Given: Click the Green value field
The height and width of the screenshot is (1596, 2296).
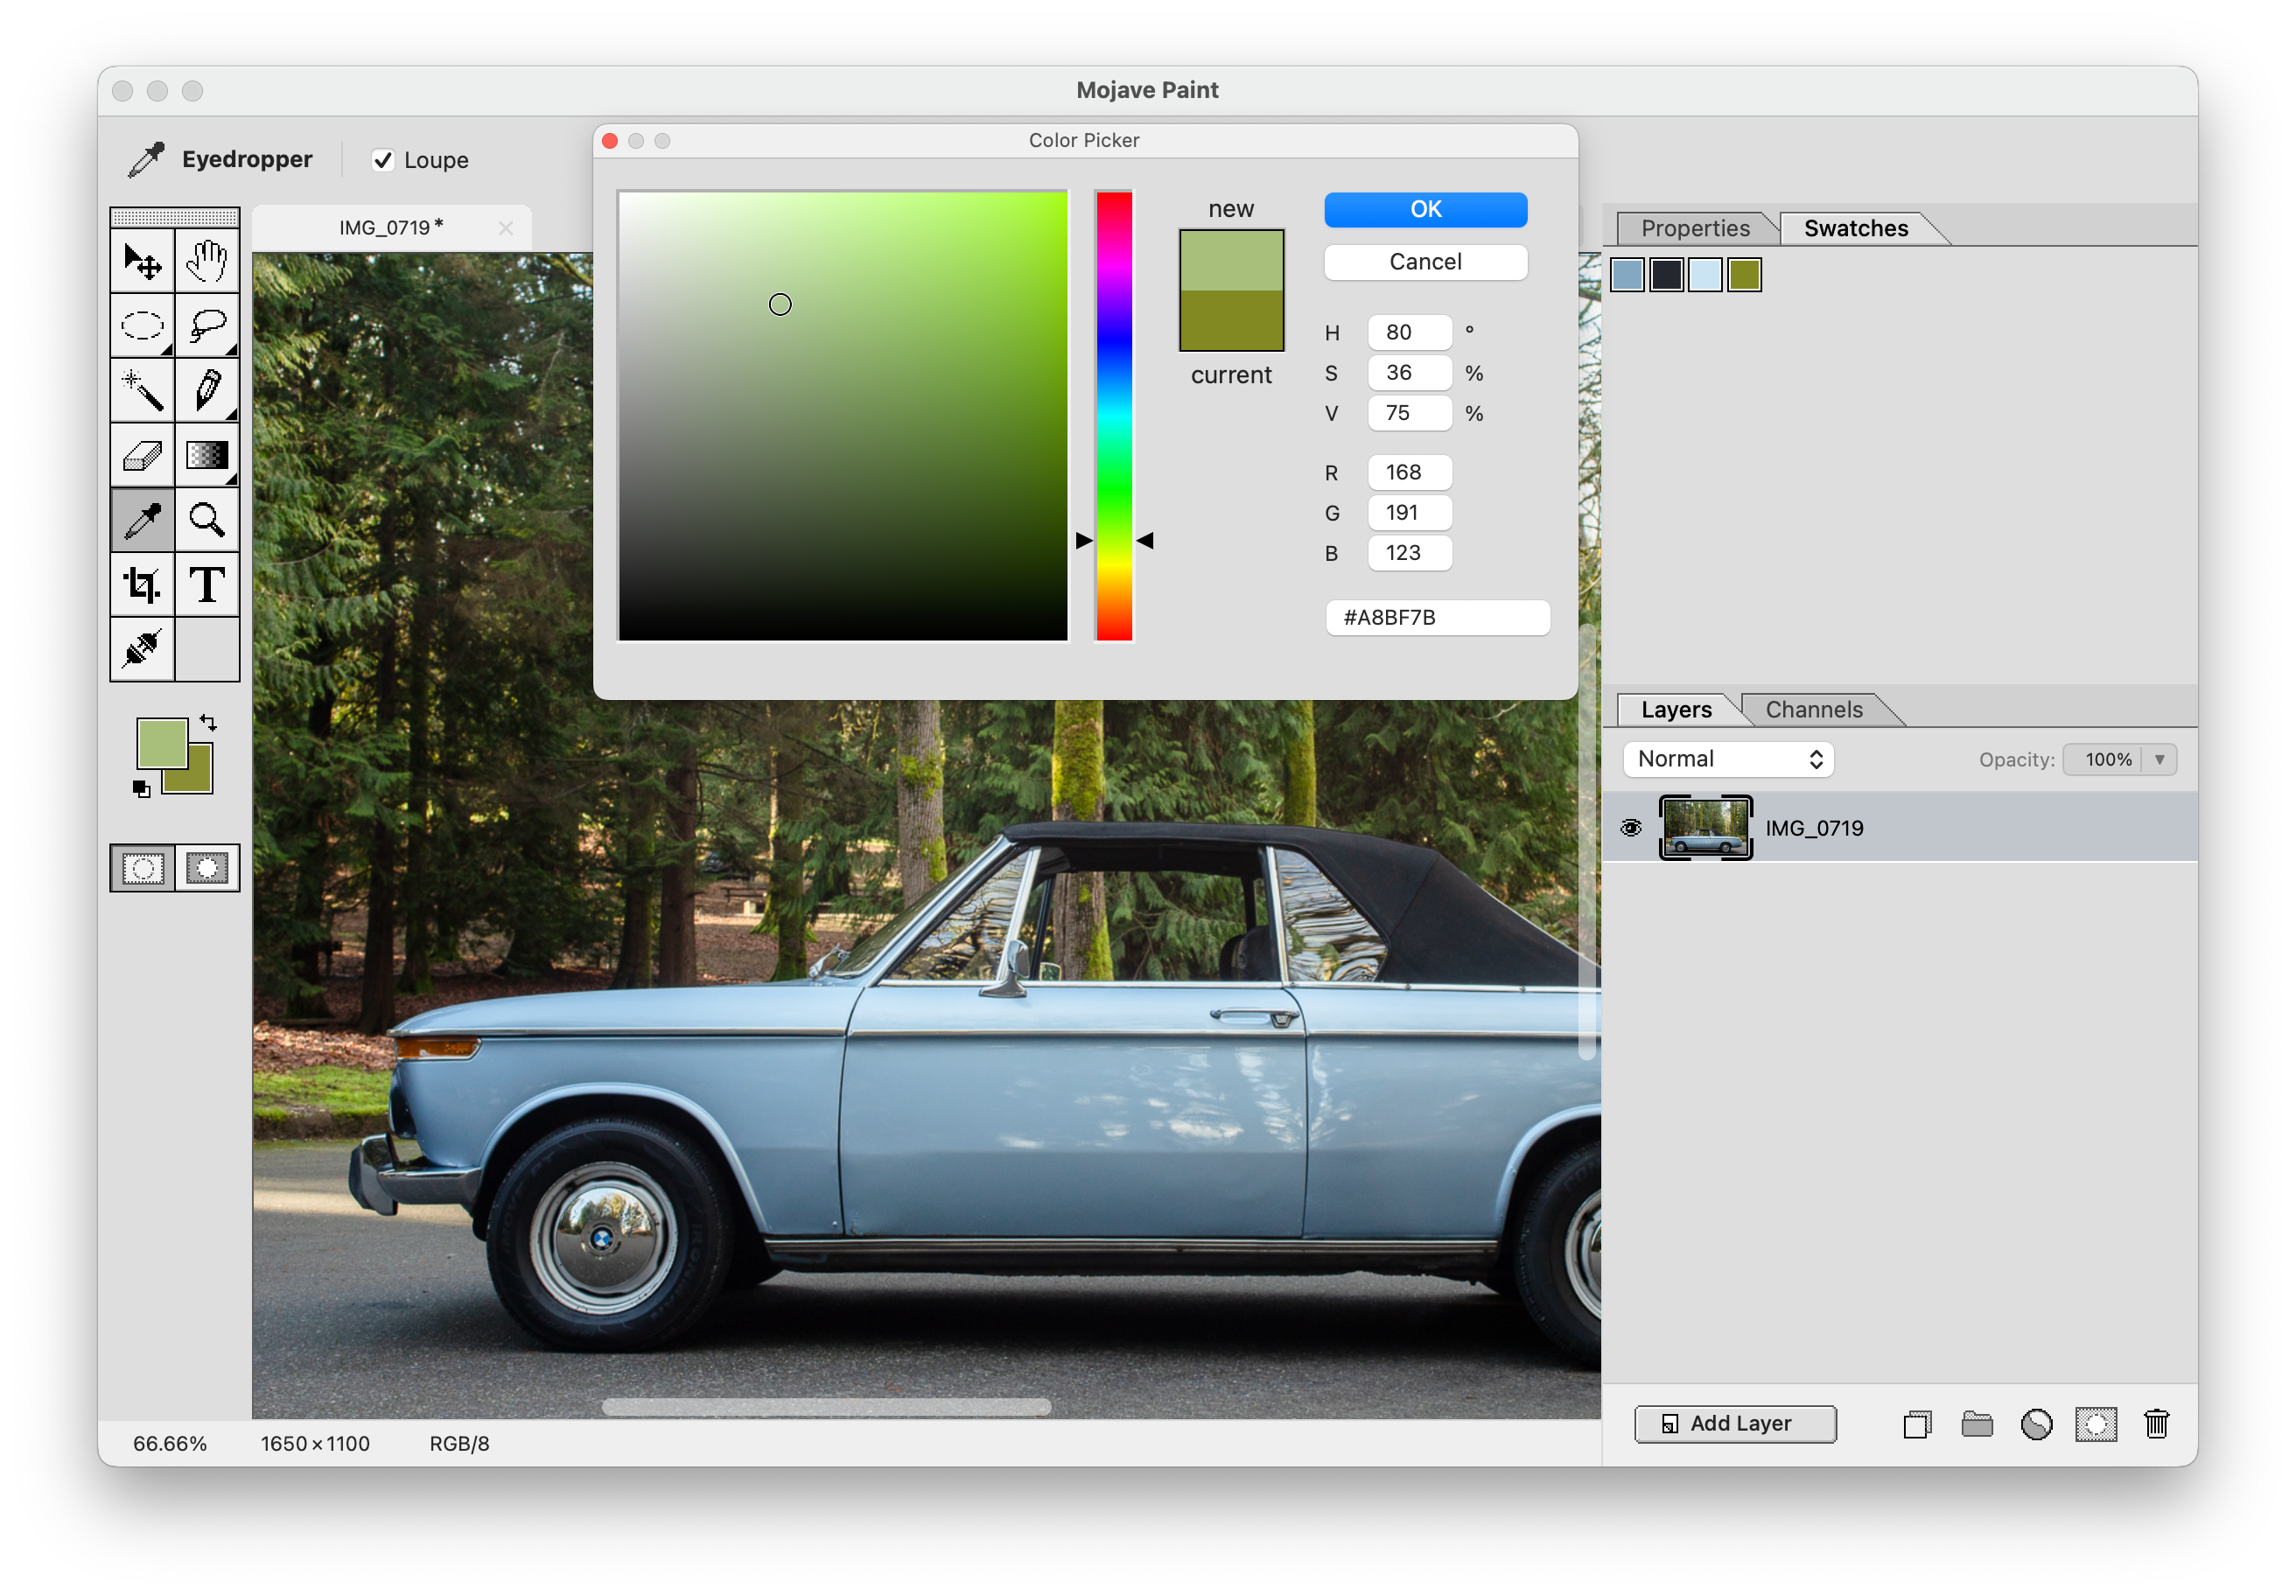Looking at the screenshot, I should pyautogui.click(x=1409, y=513).
